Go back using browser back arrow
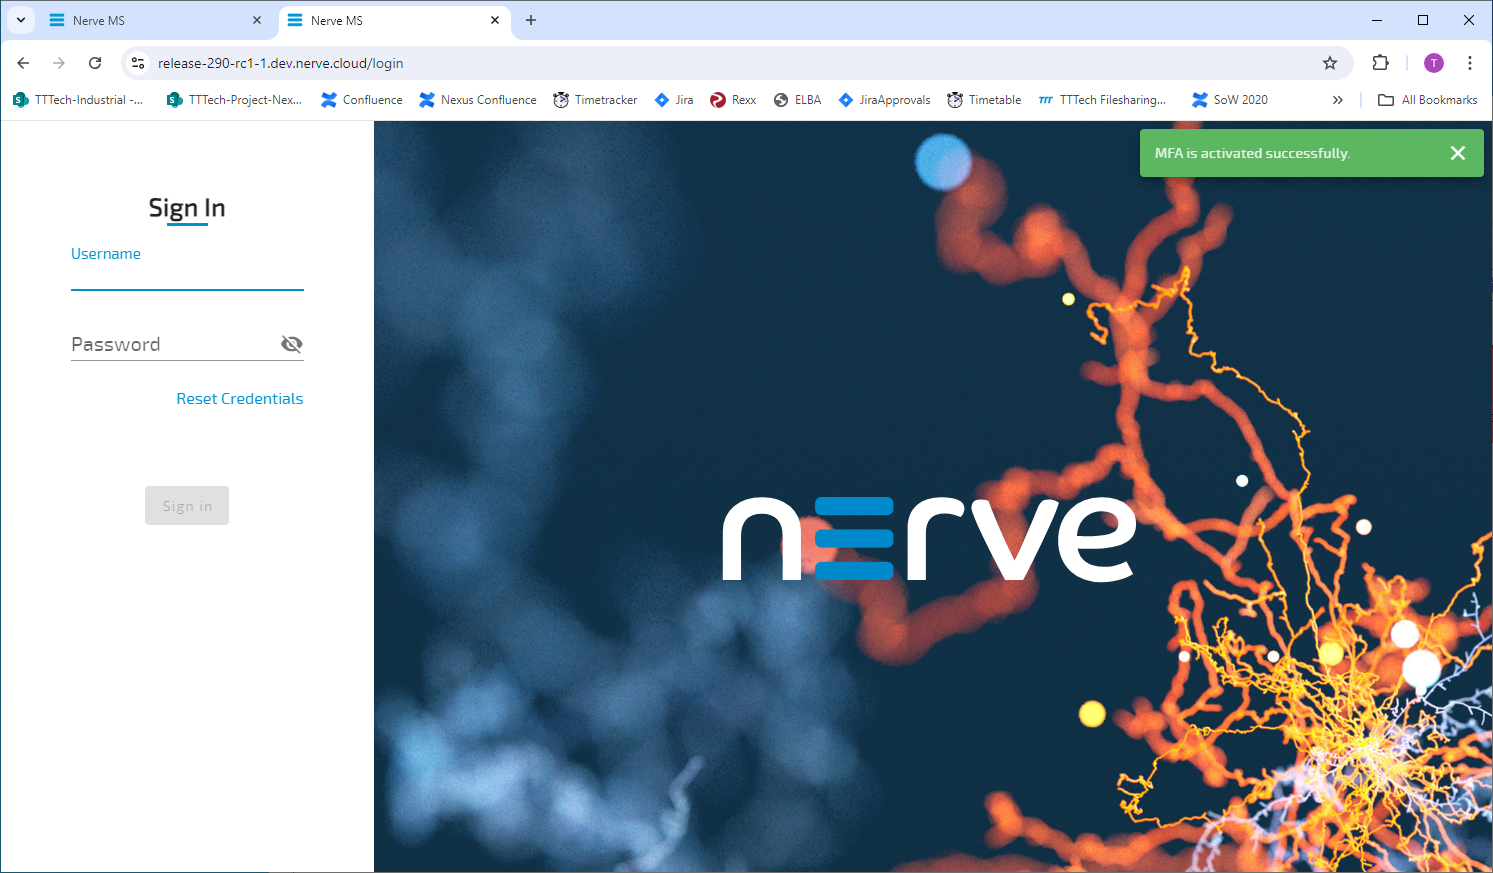Viewport: 1493px width, 873px height. point(23,63)
